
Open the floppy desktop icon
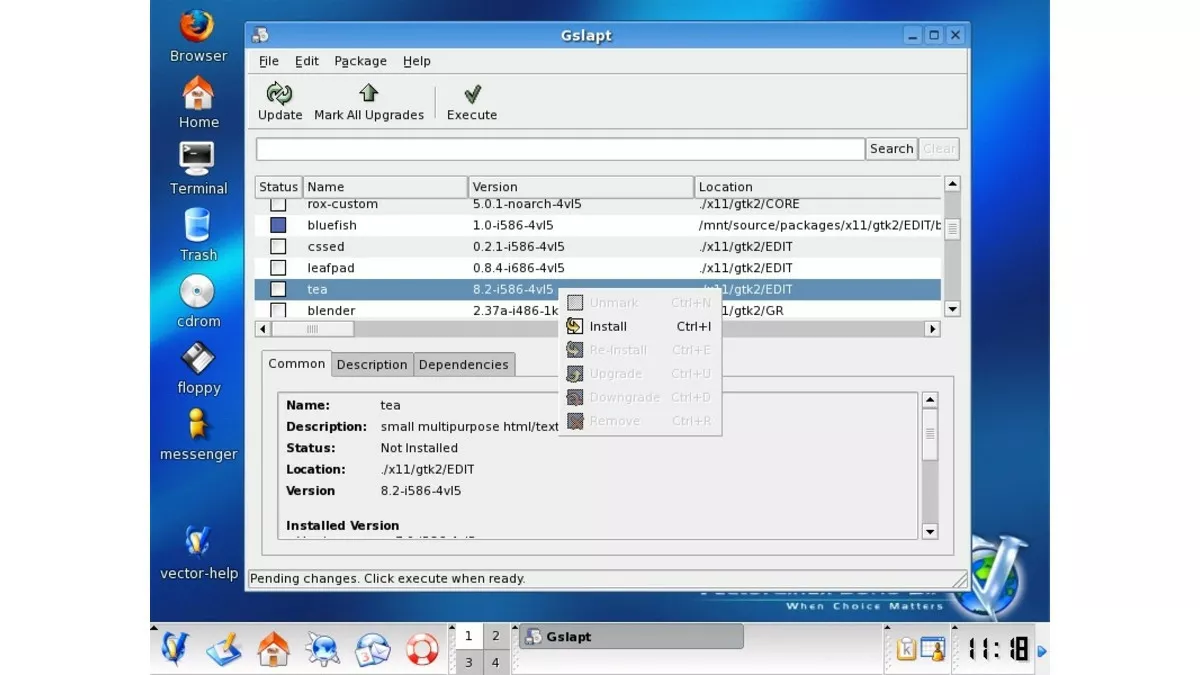pos(198,358)
